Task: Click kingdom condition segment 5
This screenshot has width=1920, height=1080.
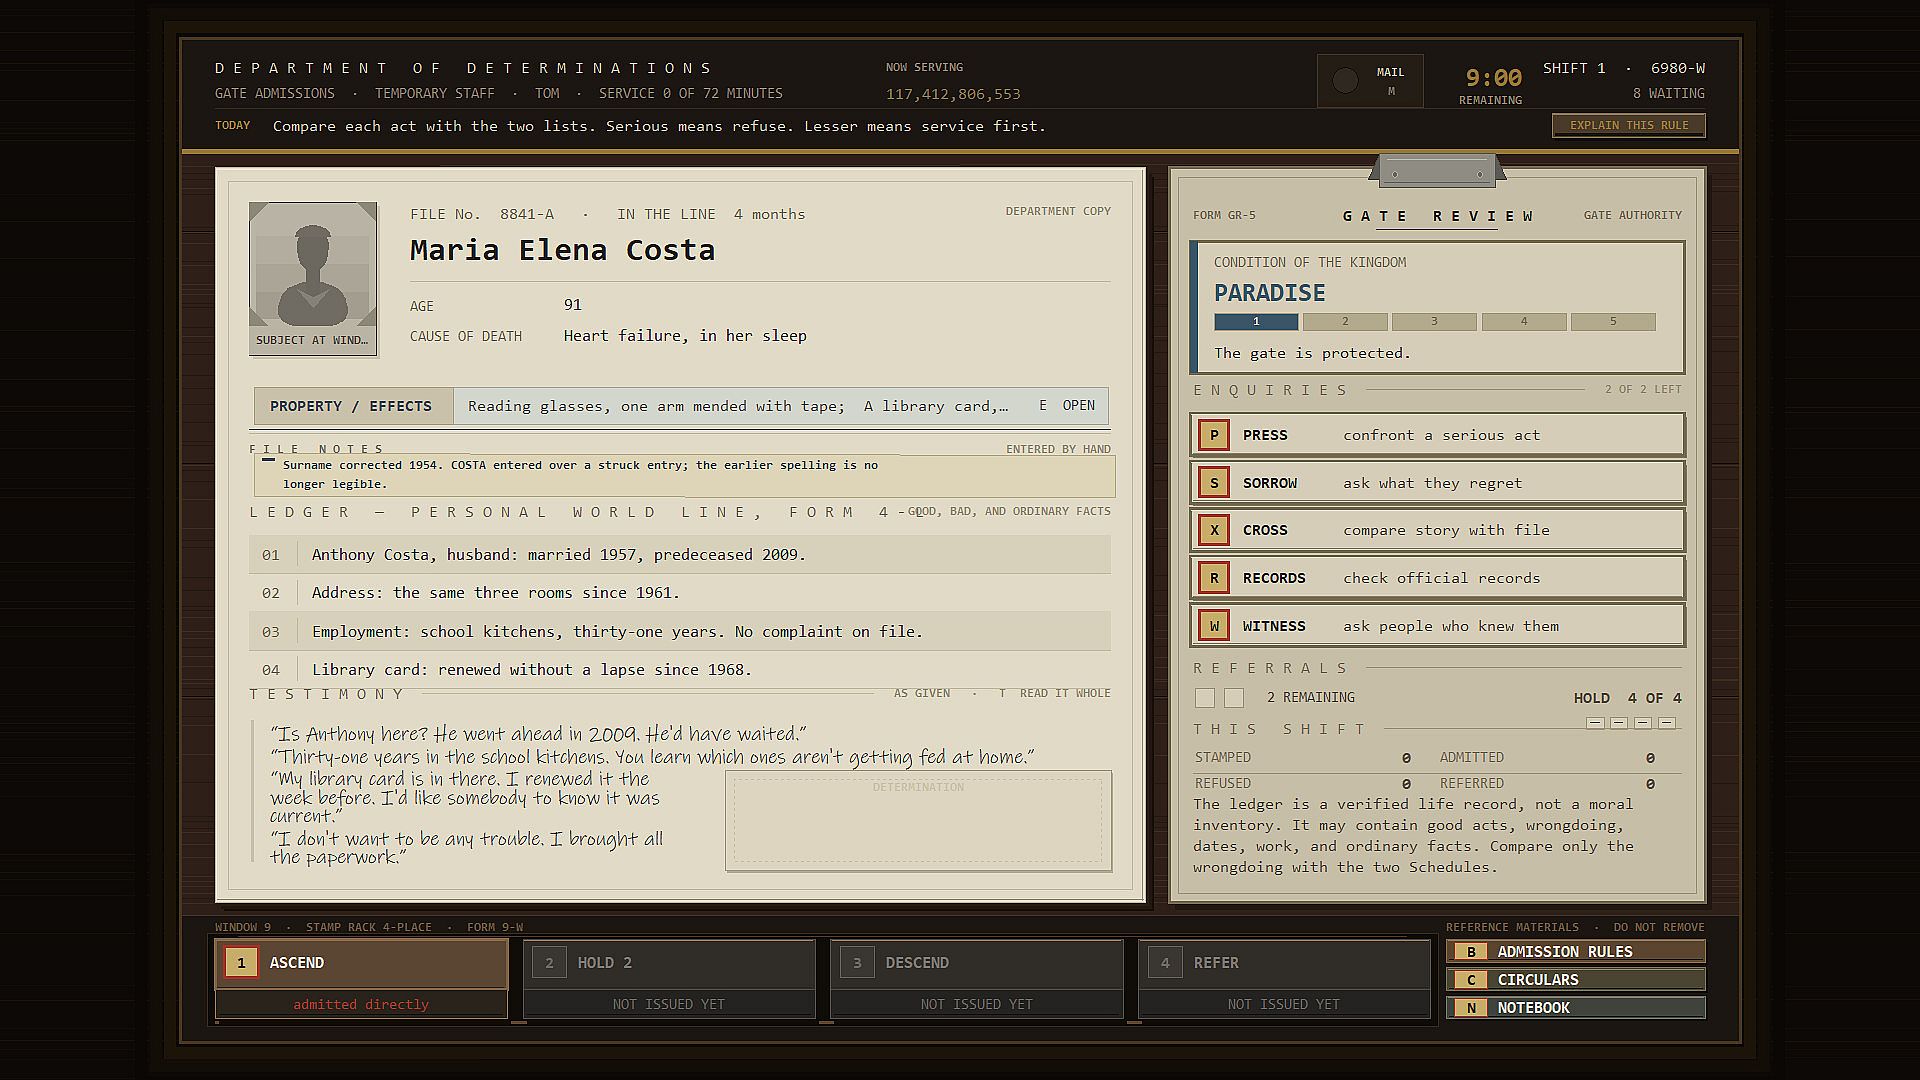Action: click(1613, 322)
